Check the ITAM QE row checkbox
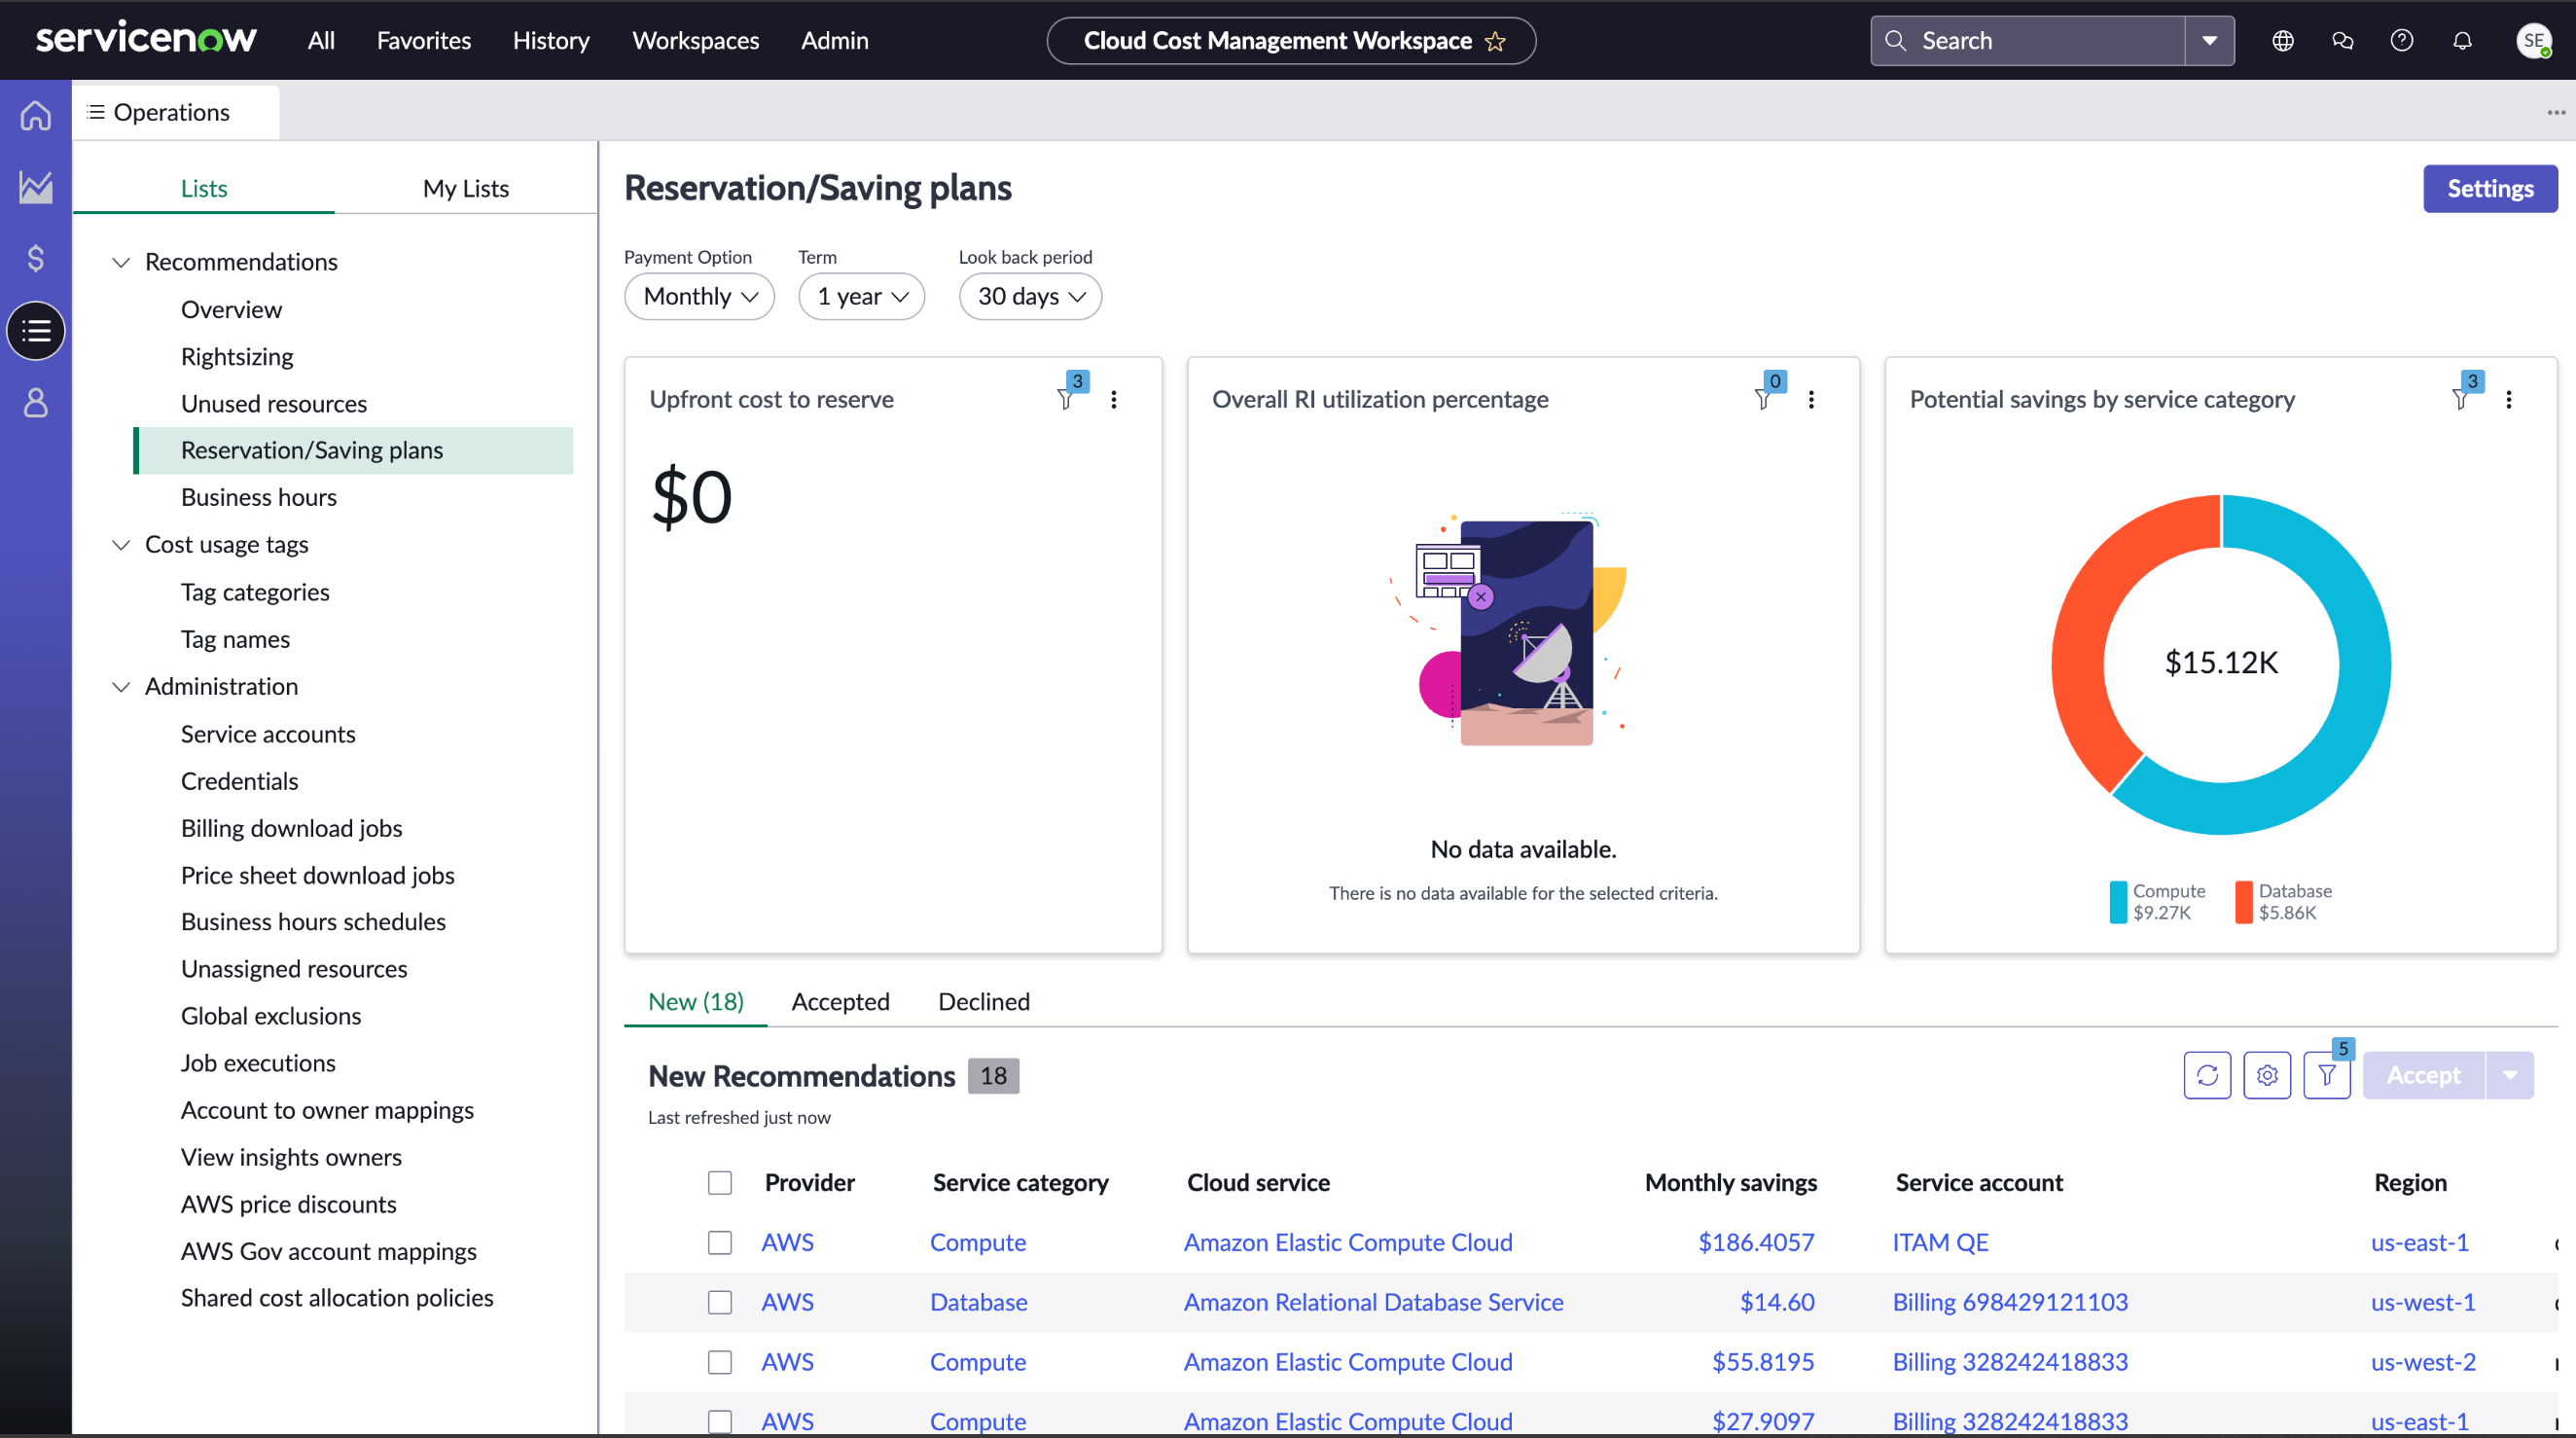 (x=720, y=1243)
